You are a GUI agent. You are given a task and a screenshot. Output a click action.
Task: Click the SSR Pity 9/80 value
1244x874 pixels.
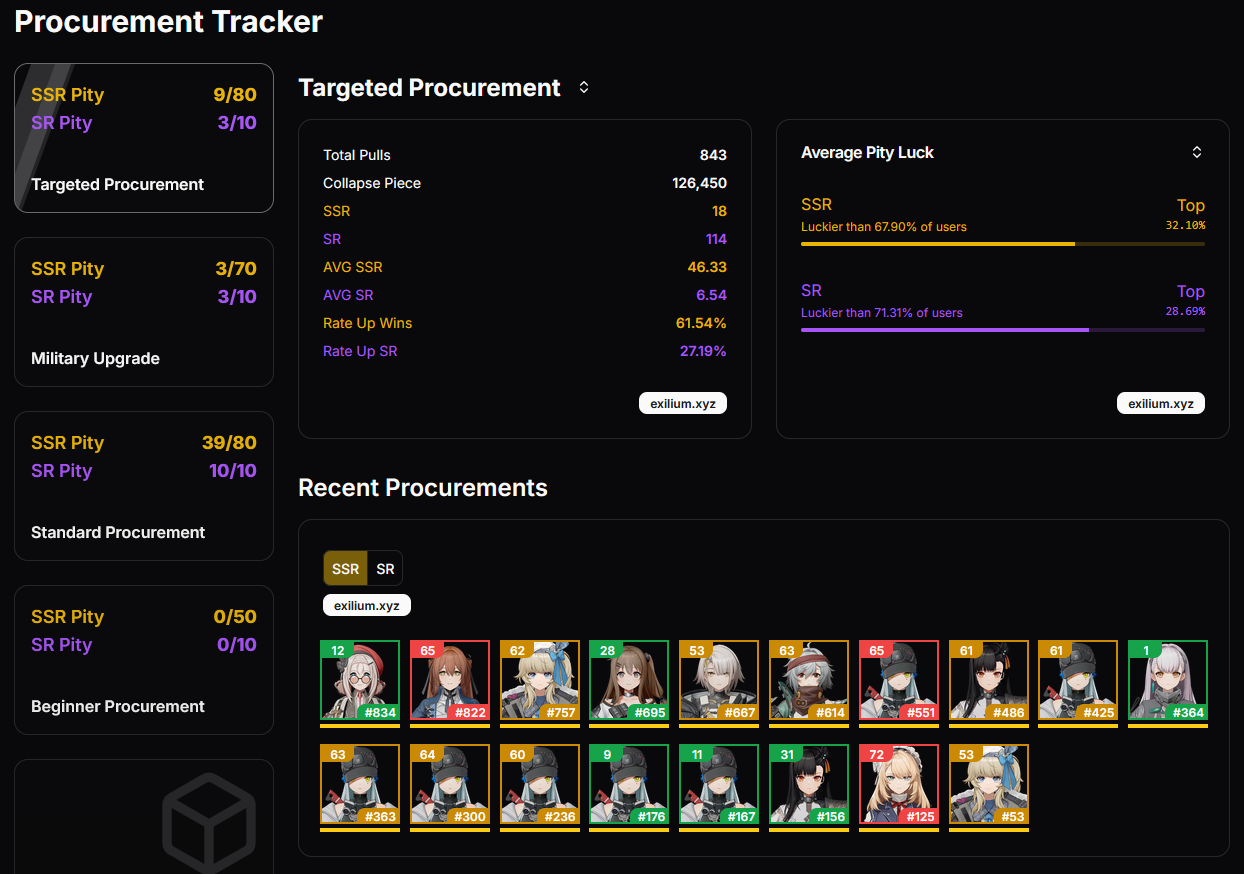235,95
